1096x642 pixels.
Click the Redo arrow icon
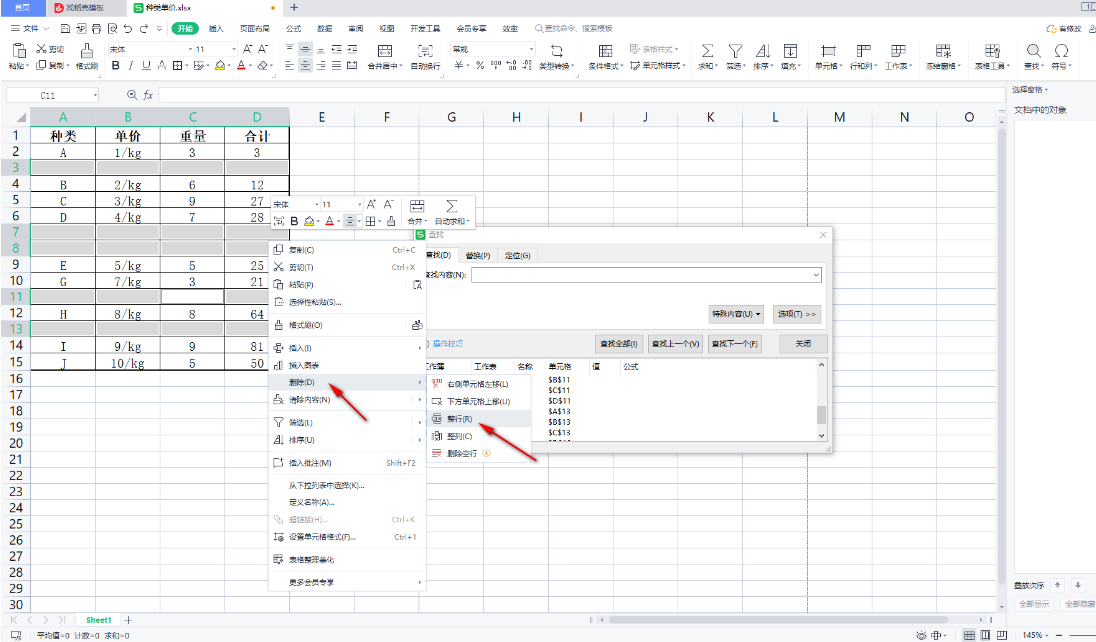[x=144, y=29]
